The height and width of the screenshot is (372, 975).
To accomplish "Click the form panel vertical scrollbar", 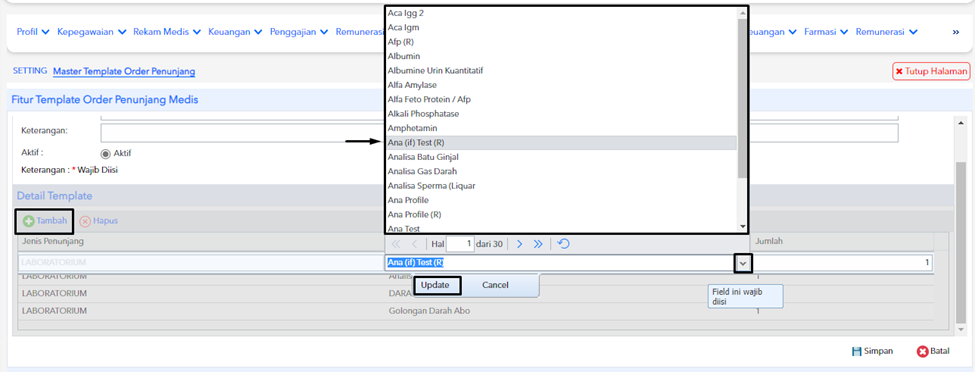I will (961, 243).
